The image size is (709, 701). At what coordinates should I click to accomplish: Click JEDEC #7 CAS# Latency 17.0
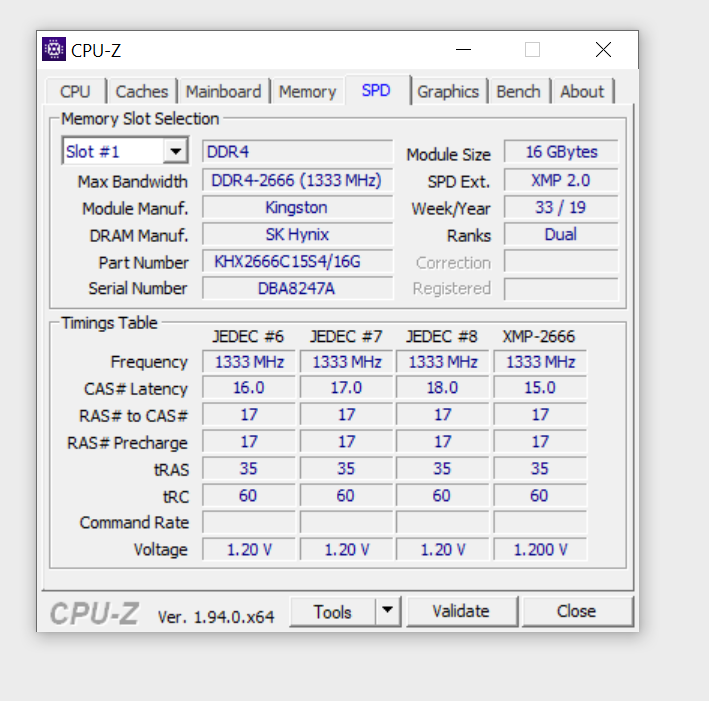[x=346, y=388]
